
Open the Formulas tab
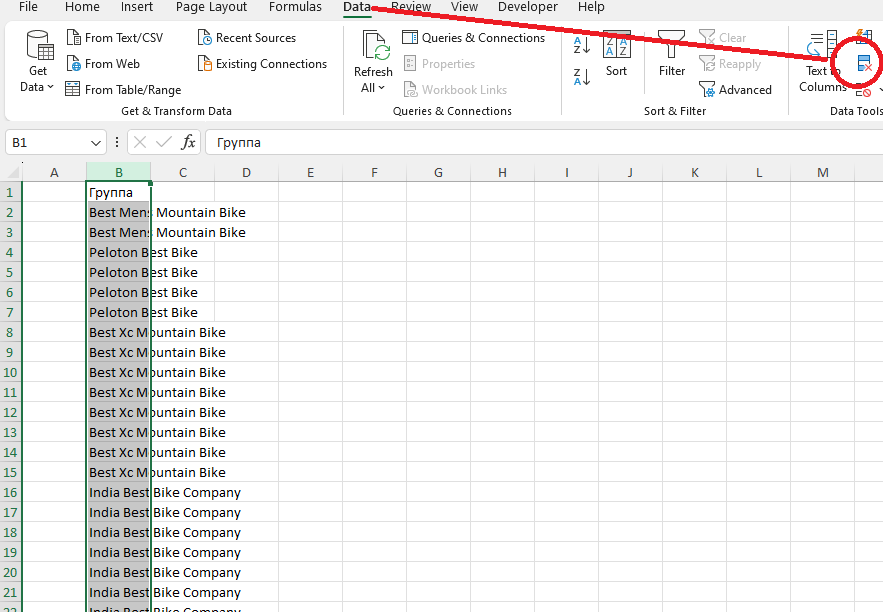(x=295, y=7)
